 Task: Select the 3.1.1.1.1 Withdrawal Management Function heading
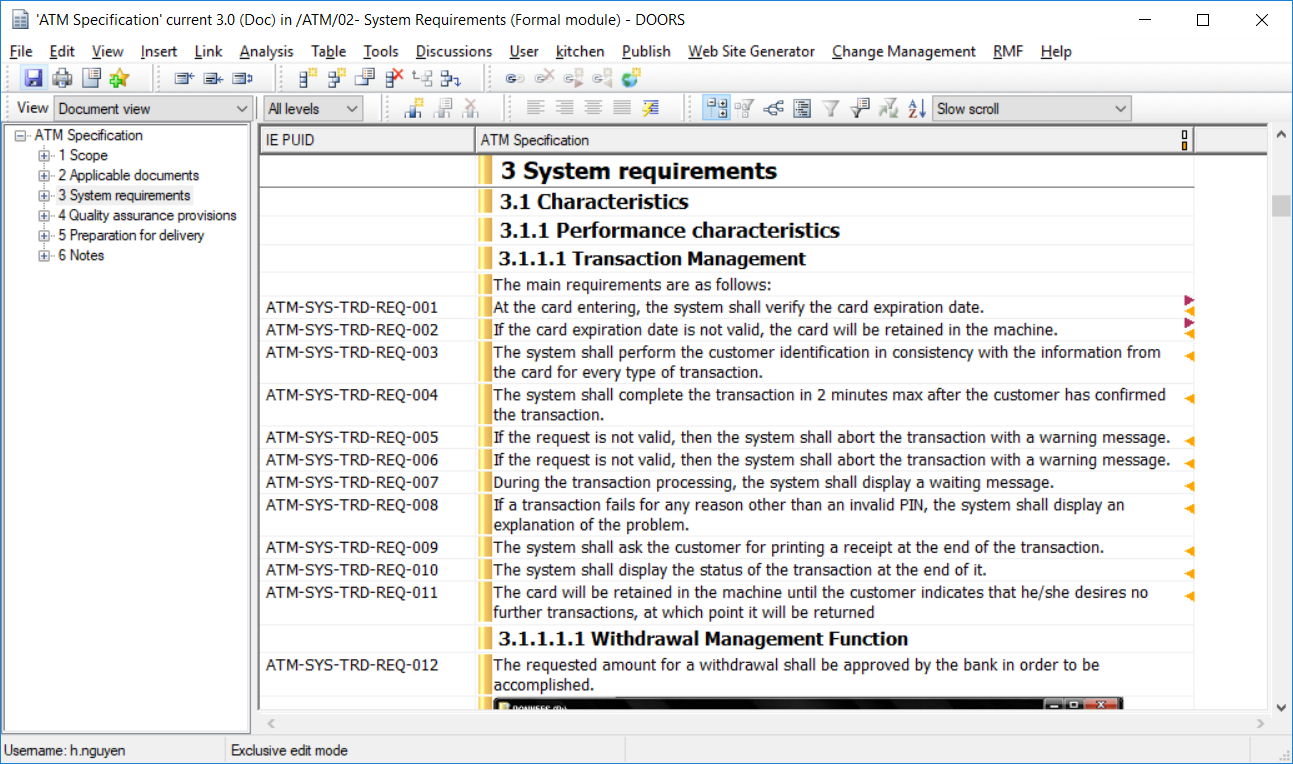(703, 638)
